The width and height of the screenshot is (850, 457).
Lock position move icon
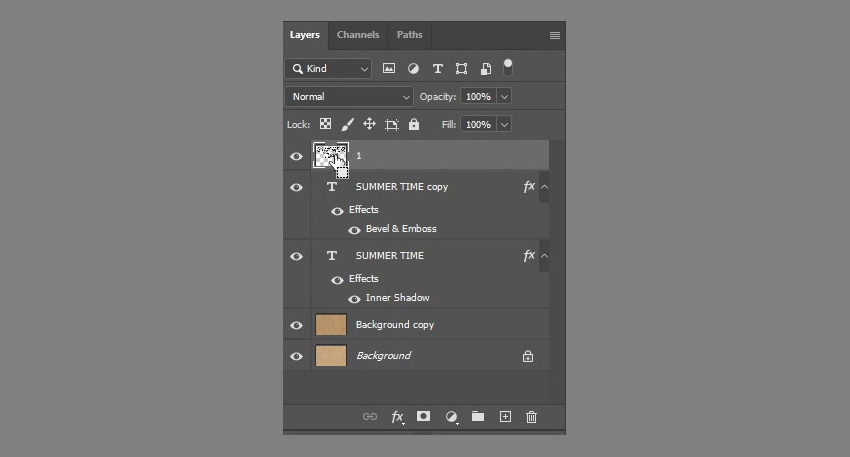[x=369, y=124]
